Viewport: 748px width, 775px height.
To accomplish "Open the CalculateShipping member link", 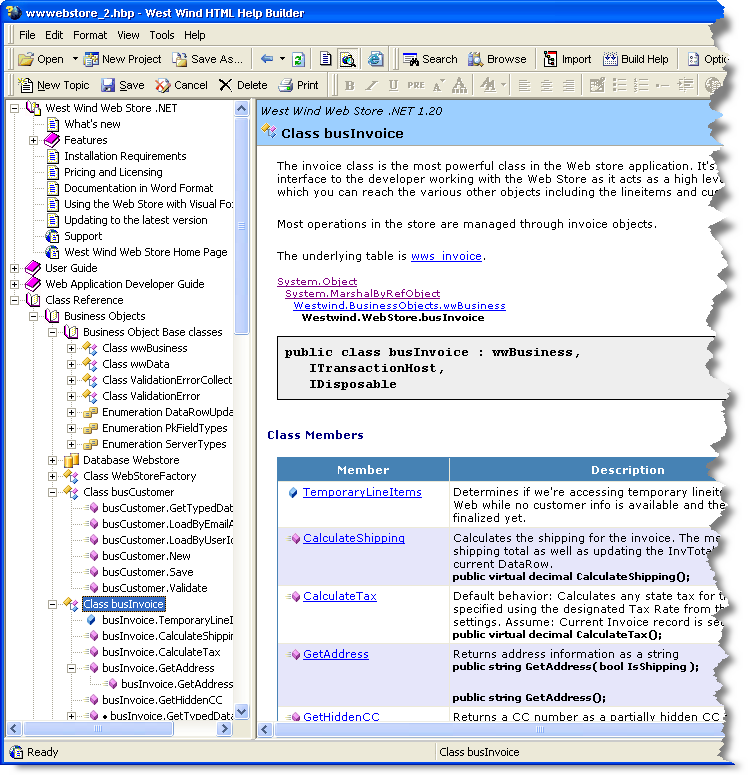I will pyautogui.click(x=354, y=538).
